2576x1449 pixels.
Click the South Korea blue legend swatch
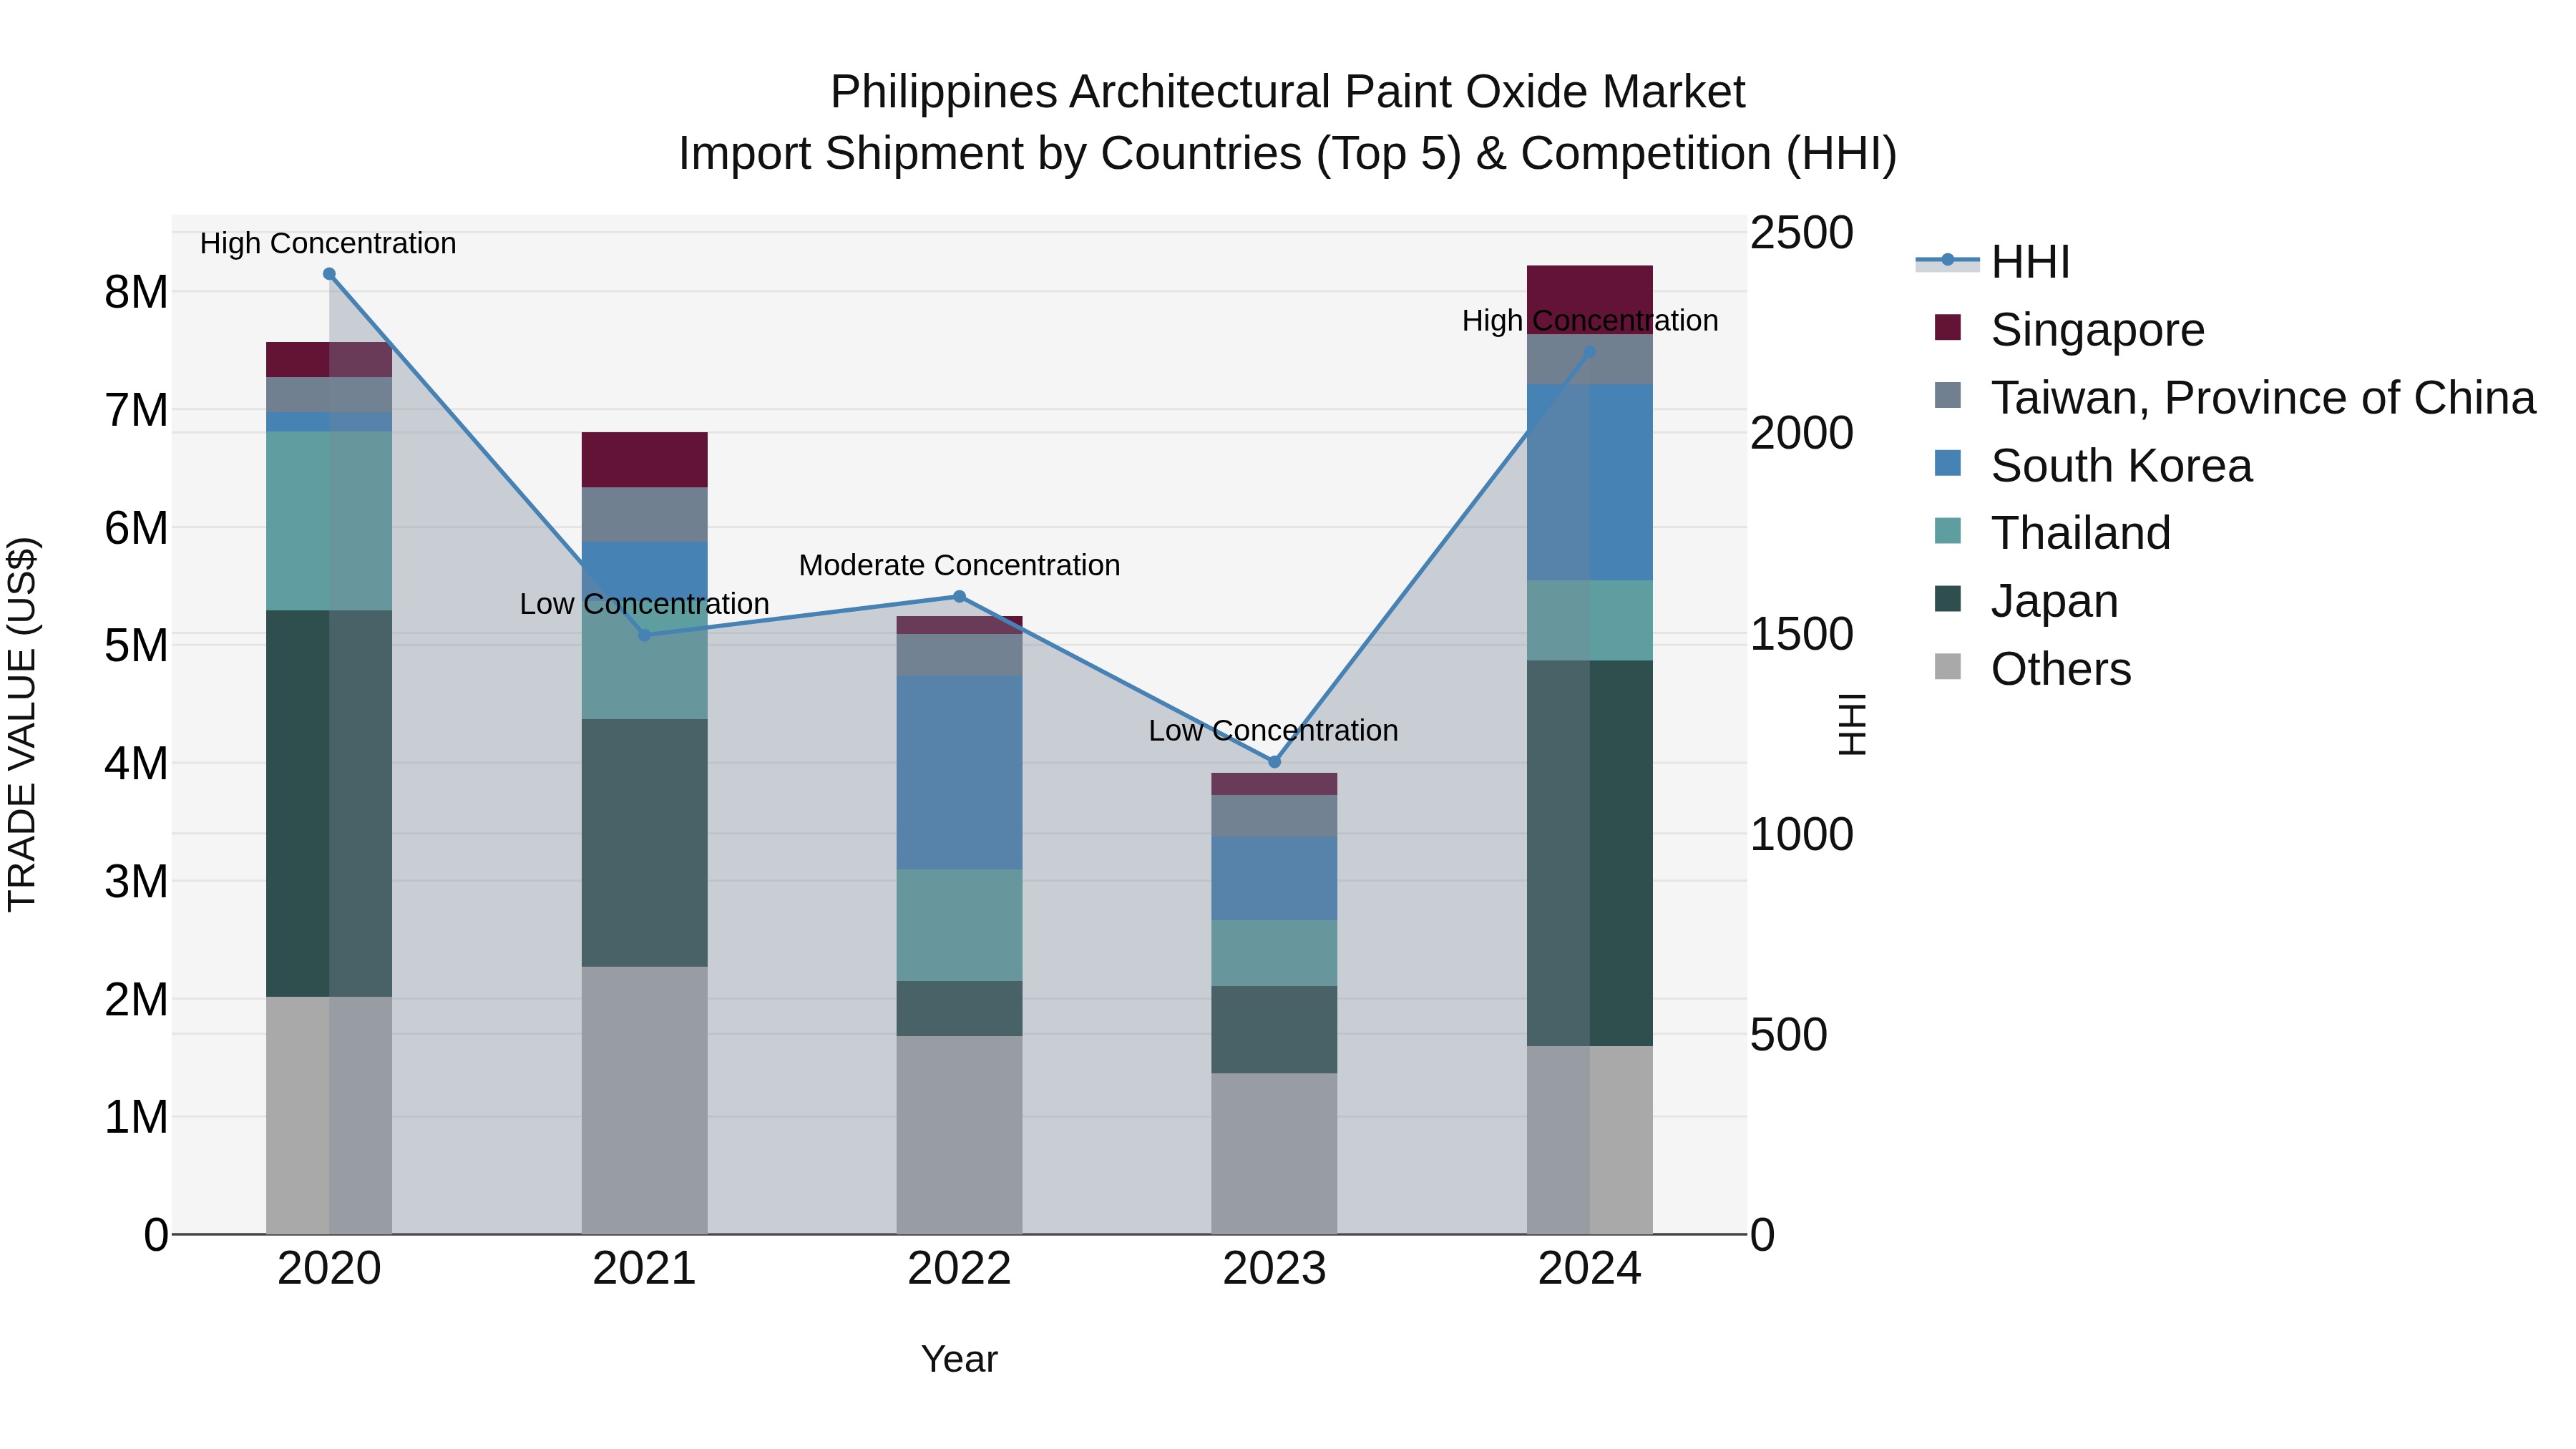point(1948,463)
